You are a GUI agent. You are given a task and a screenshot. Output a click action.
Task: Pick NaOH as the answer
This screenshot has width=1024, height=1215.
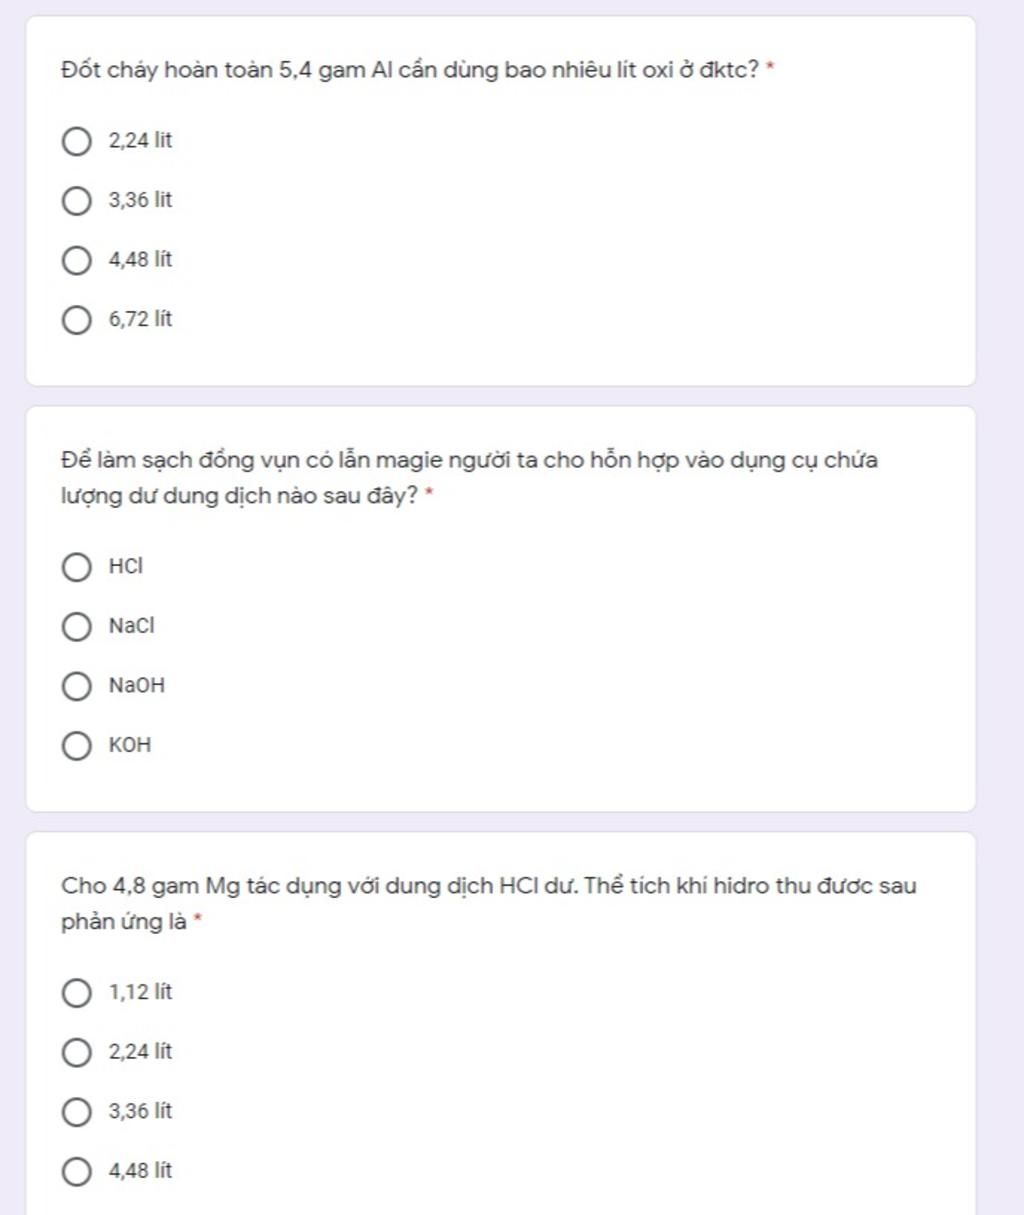tap(77, 686)
